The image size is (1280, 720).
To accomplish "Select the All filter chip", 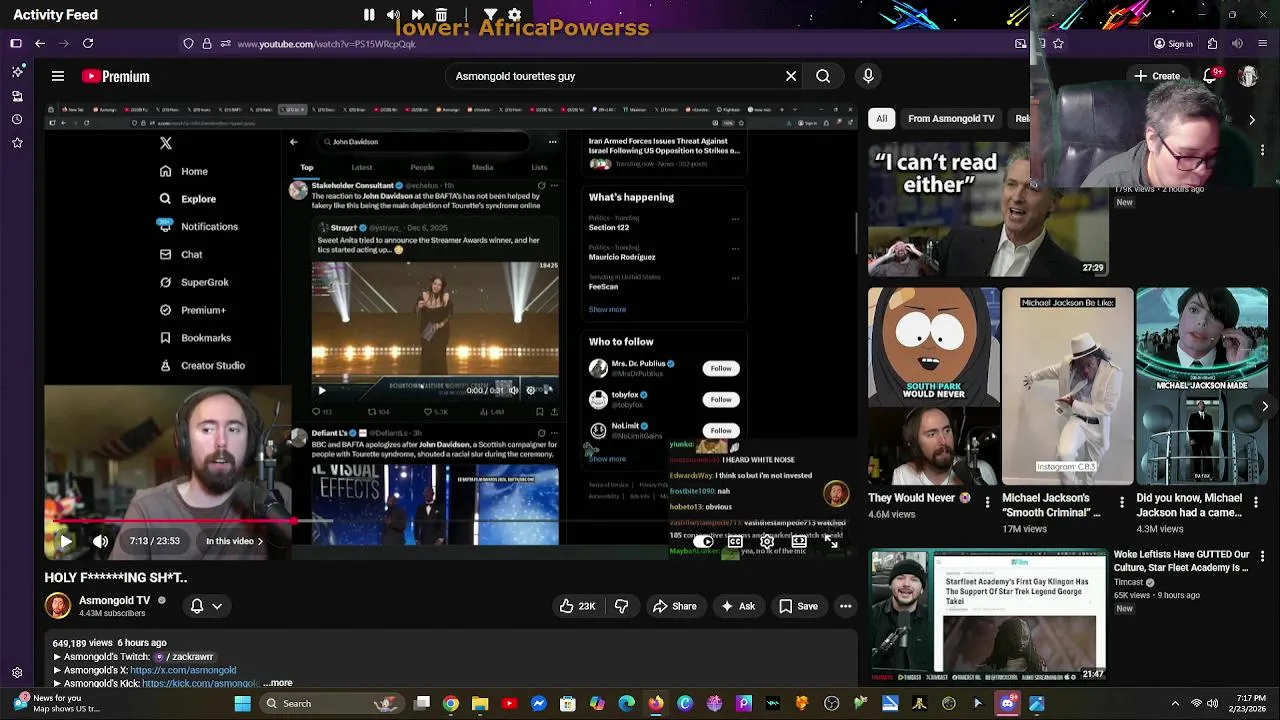I will click(881, 118).
